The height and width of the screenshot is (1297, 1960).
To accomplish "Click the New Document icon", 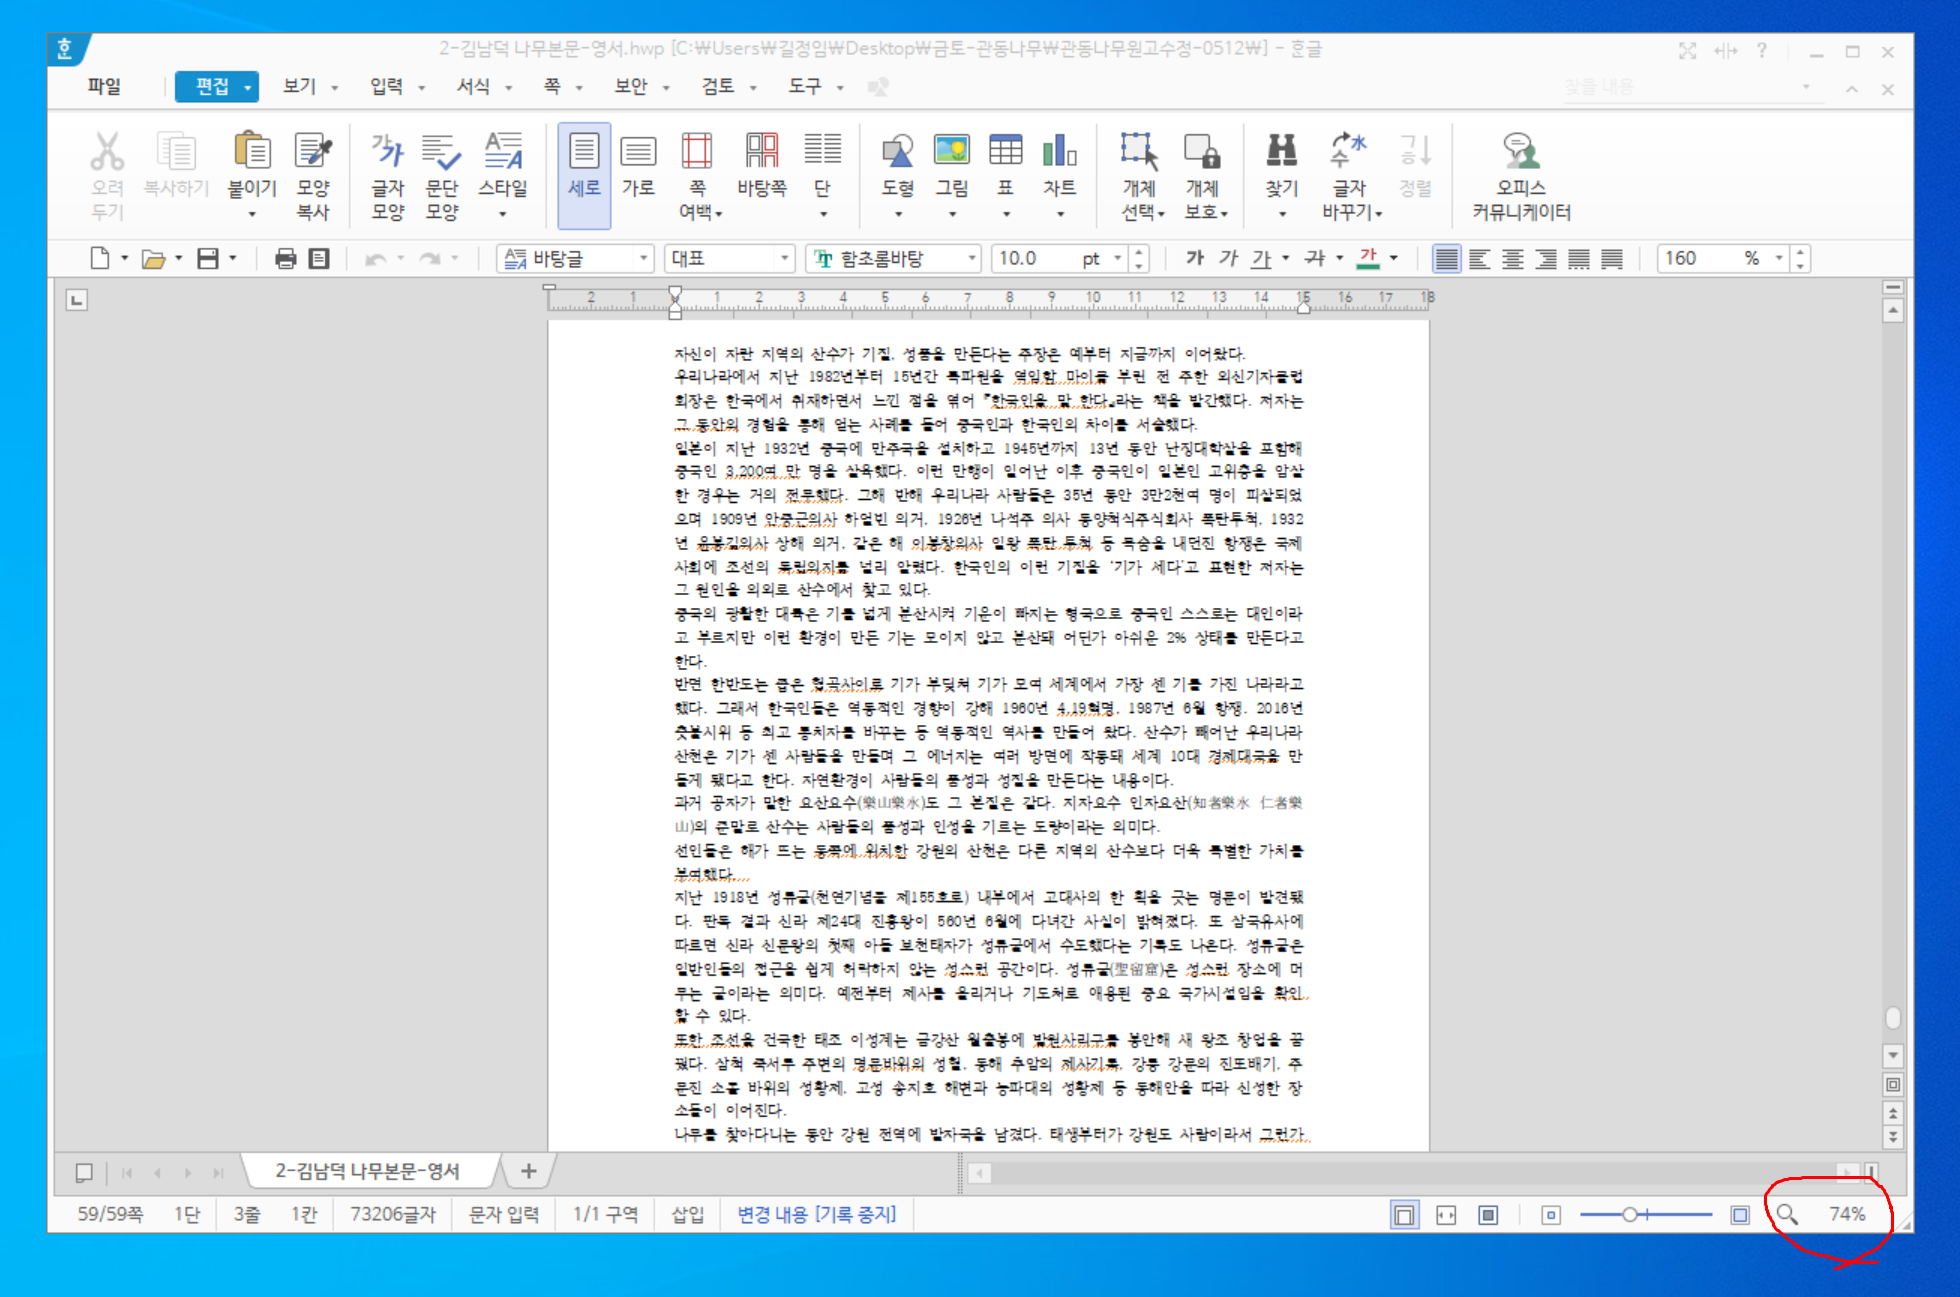I will point(100,258).
